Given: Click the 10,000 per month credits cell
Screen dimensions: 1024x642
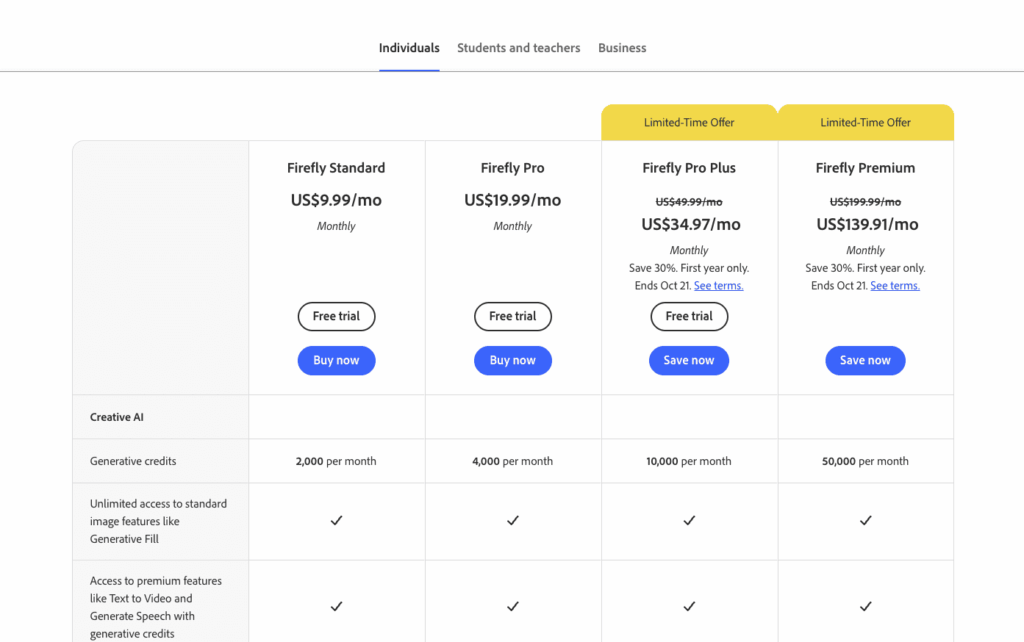Looking at the screenshot, I should 689,461.
